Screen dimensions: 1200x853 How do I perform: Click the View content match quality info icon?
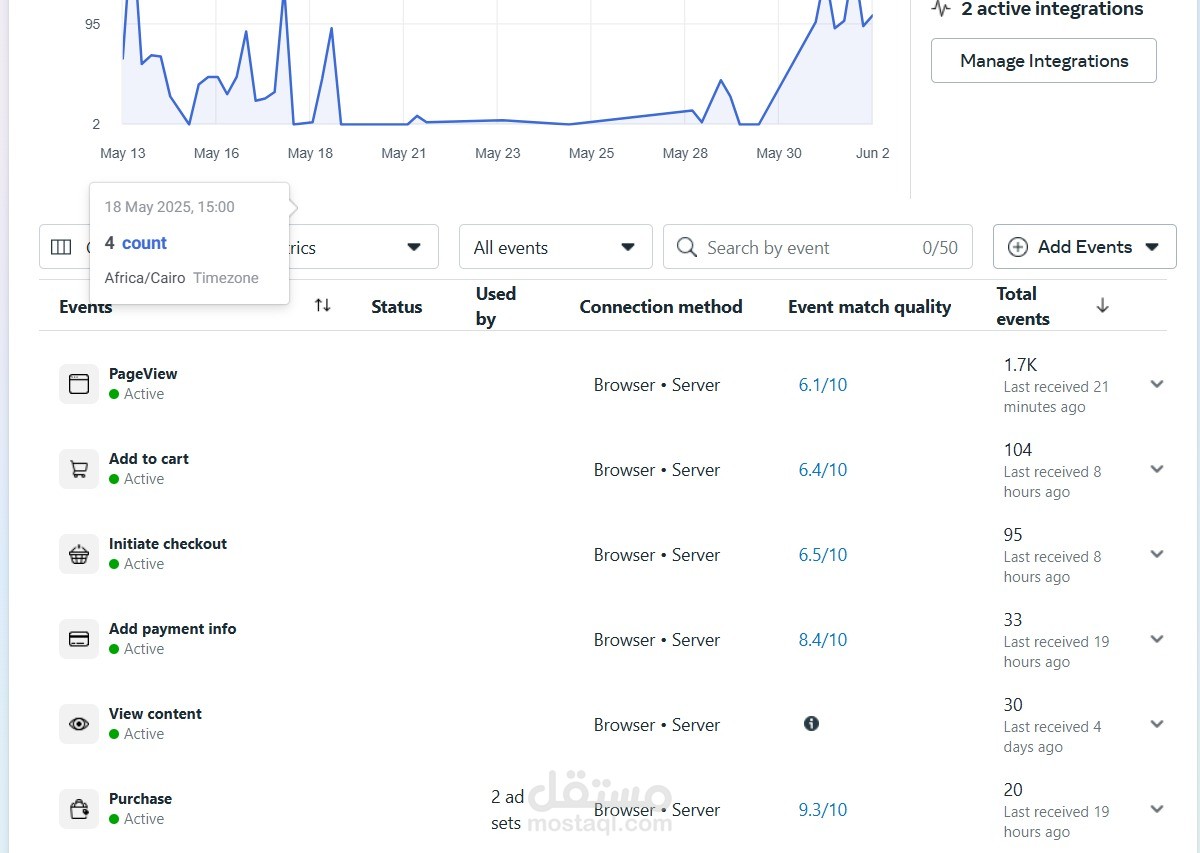(x=811, y=723)
